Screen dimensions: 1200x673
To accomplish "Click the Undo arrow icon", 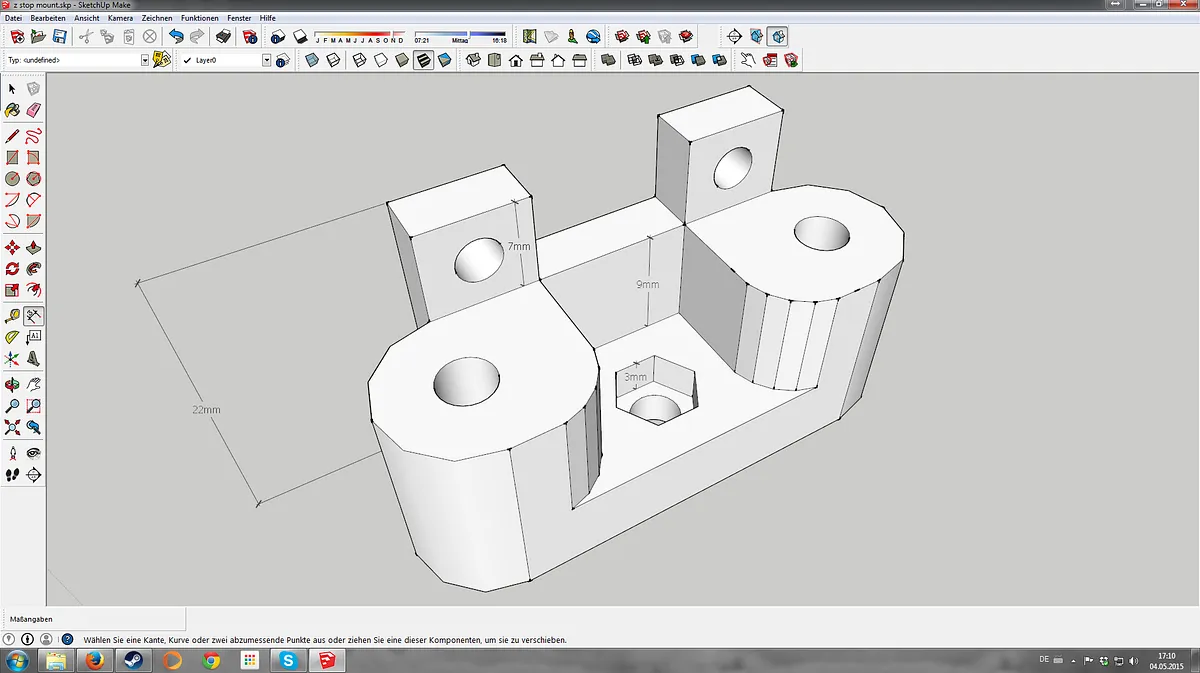I will (176, 37).
